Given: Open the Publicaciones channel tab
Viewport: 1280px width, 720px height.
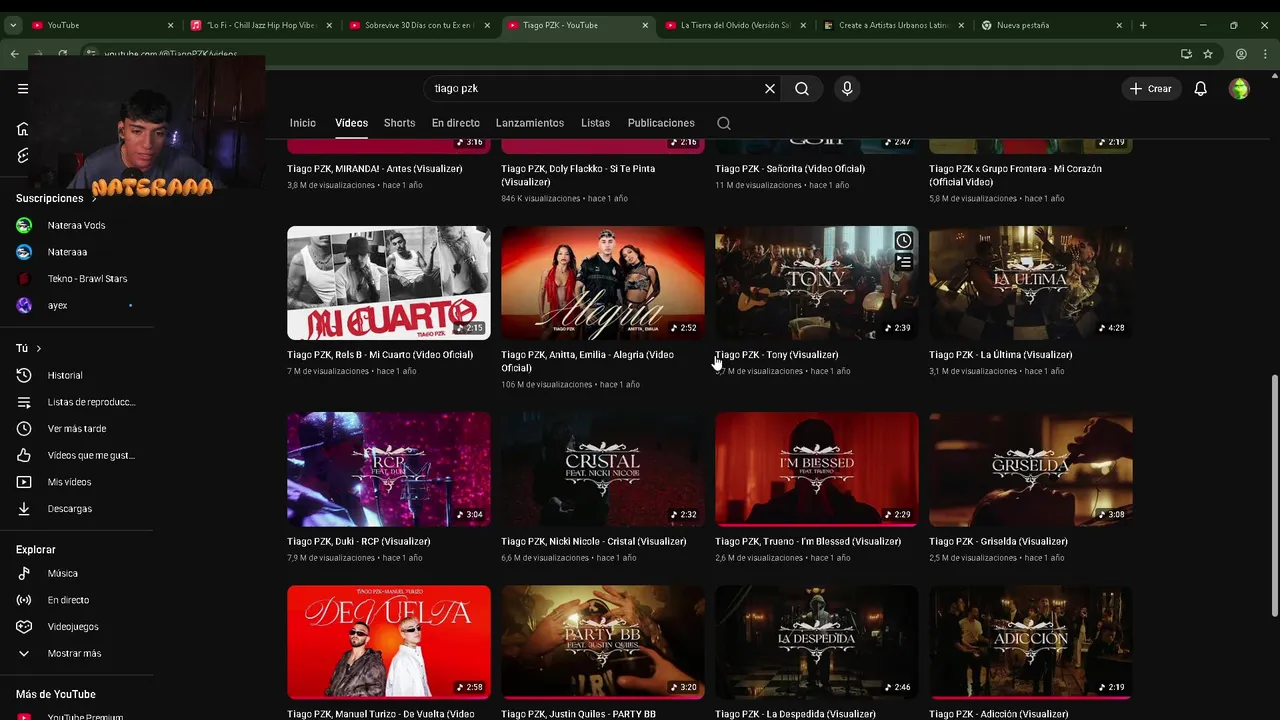Looking at the screenshot, I should [x=661, y=123].
